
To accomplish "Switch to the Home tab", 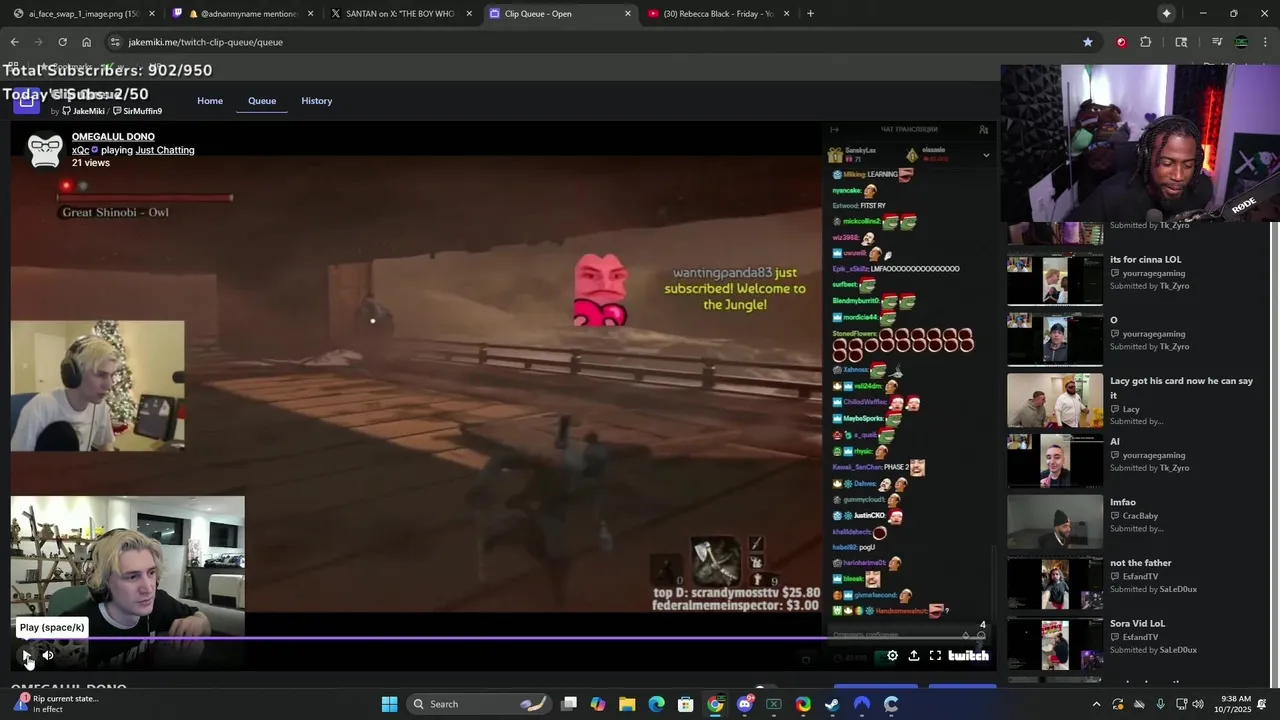I will click(x=210, y=101).
